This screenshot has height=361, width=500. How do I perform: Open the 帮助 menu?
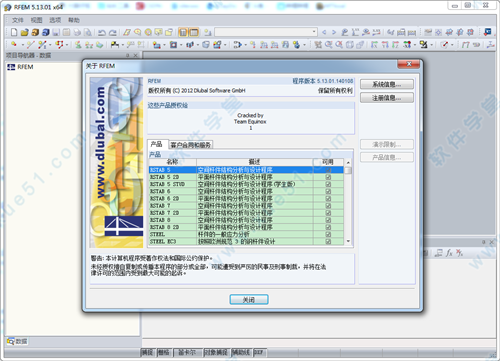click(74, 20)
